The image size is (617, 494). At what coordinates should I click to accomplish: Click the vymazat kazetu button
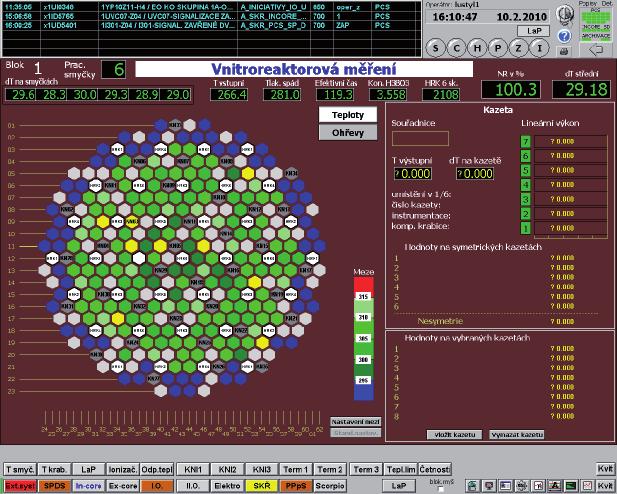(517, 435)
